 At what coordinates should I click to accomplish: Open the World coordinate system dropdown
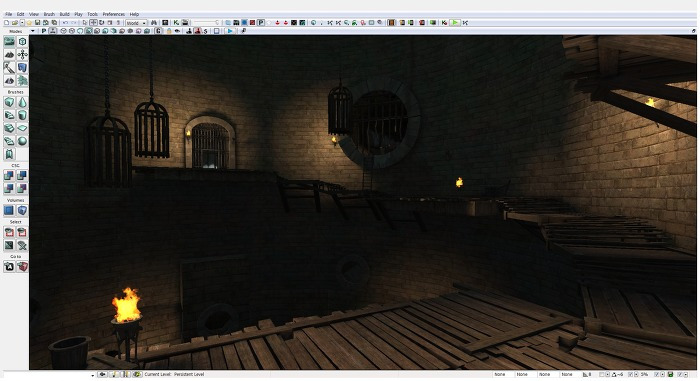point(137,23)
